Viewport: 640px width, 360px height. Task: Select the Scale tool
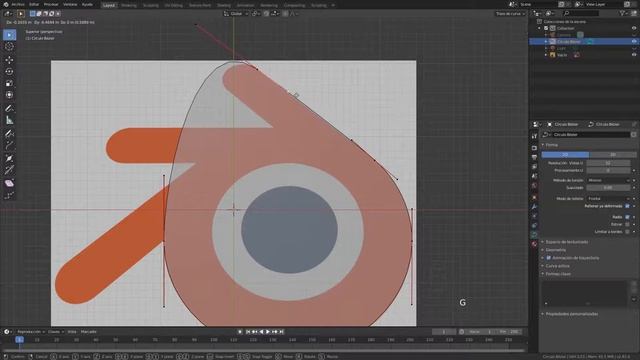tap(9, 83)
